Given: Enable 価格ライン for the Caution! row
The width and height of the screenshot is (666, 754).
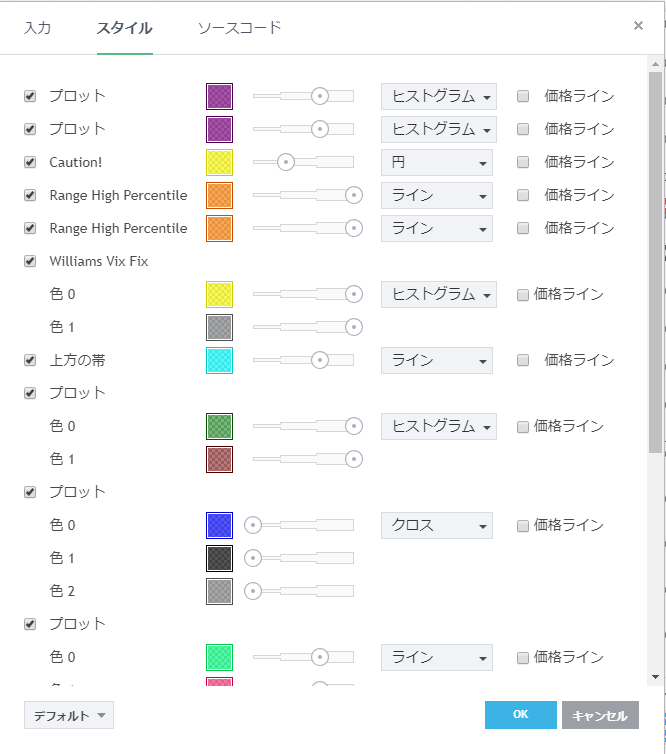Looking at the screenshot, I should (523, 162).
